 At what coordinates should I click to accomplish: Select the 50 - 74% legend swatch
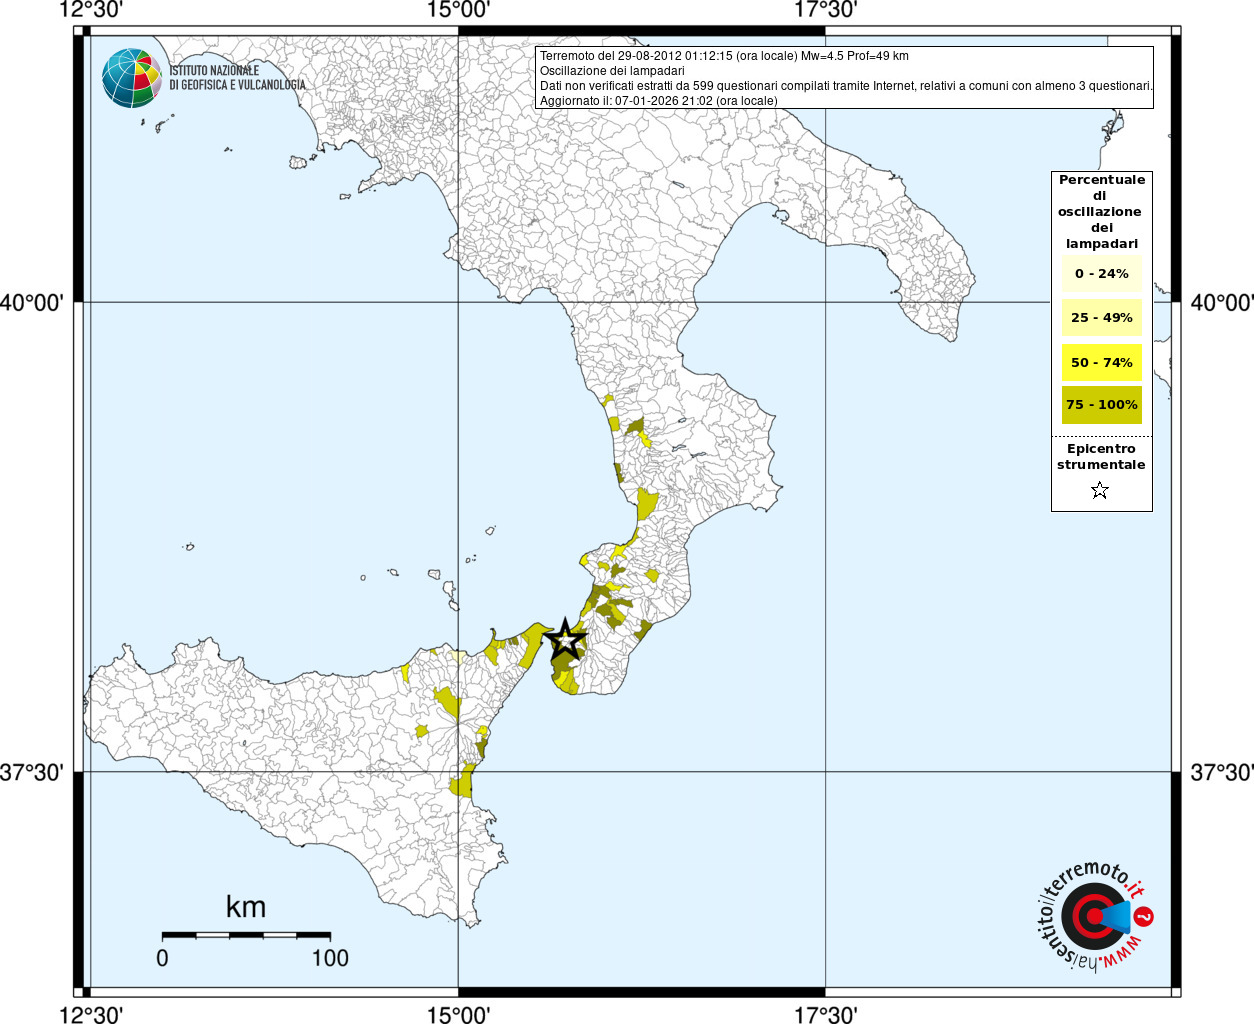1101,362
